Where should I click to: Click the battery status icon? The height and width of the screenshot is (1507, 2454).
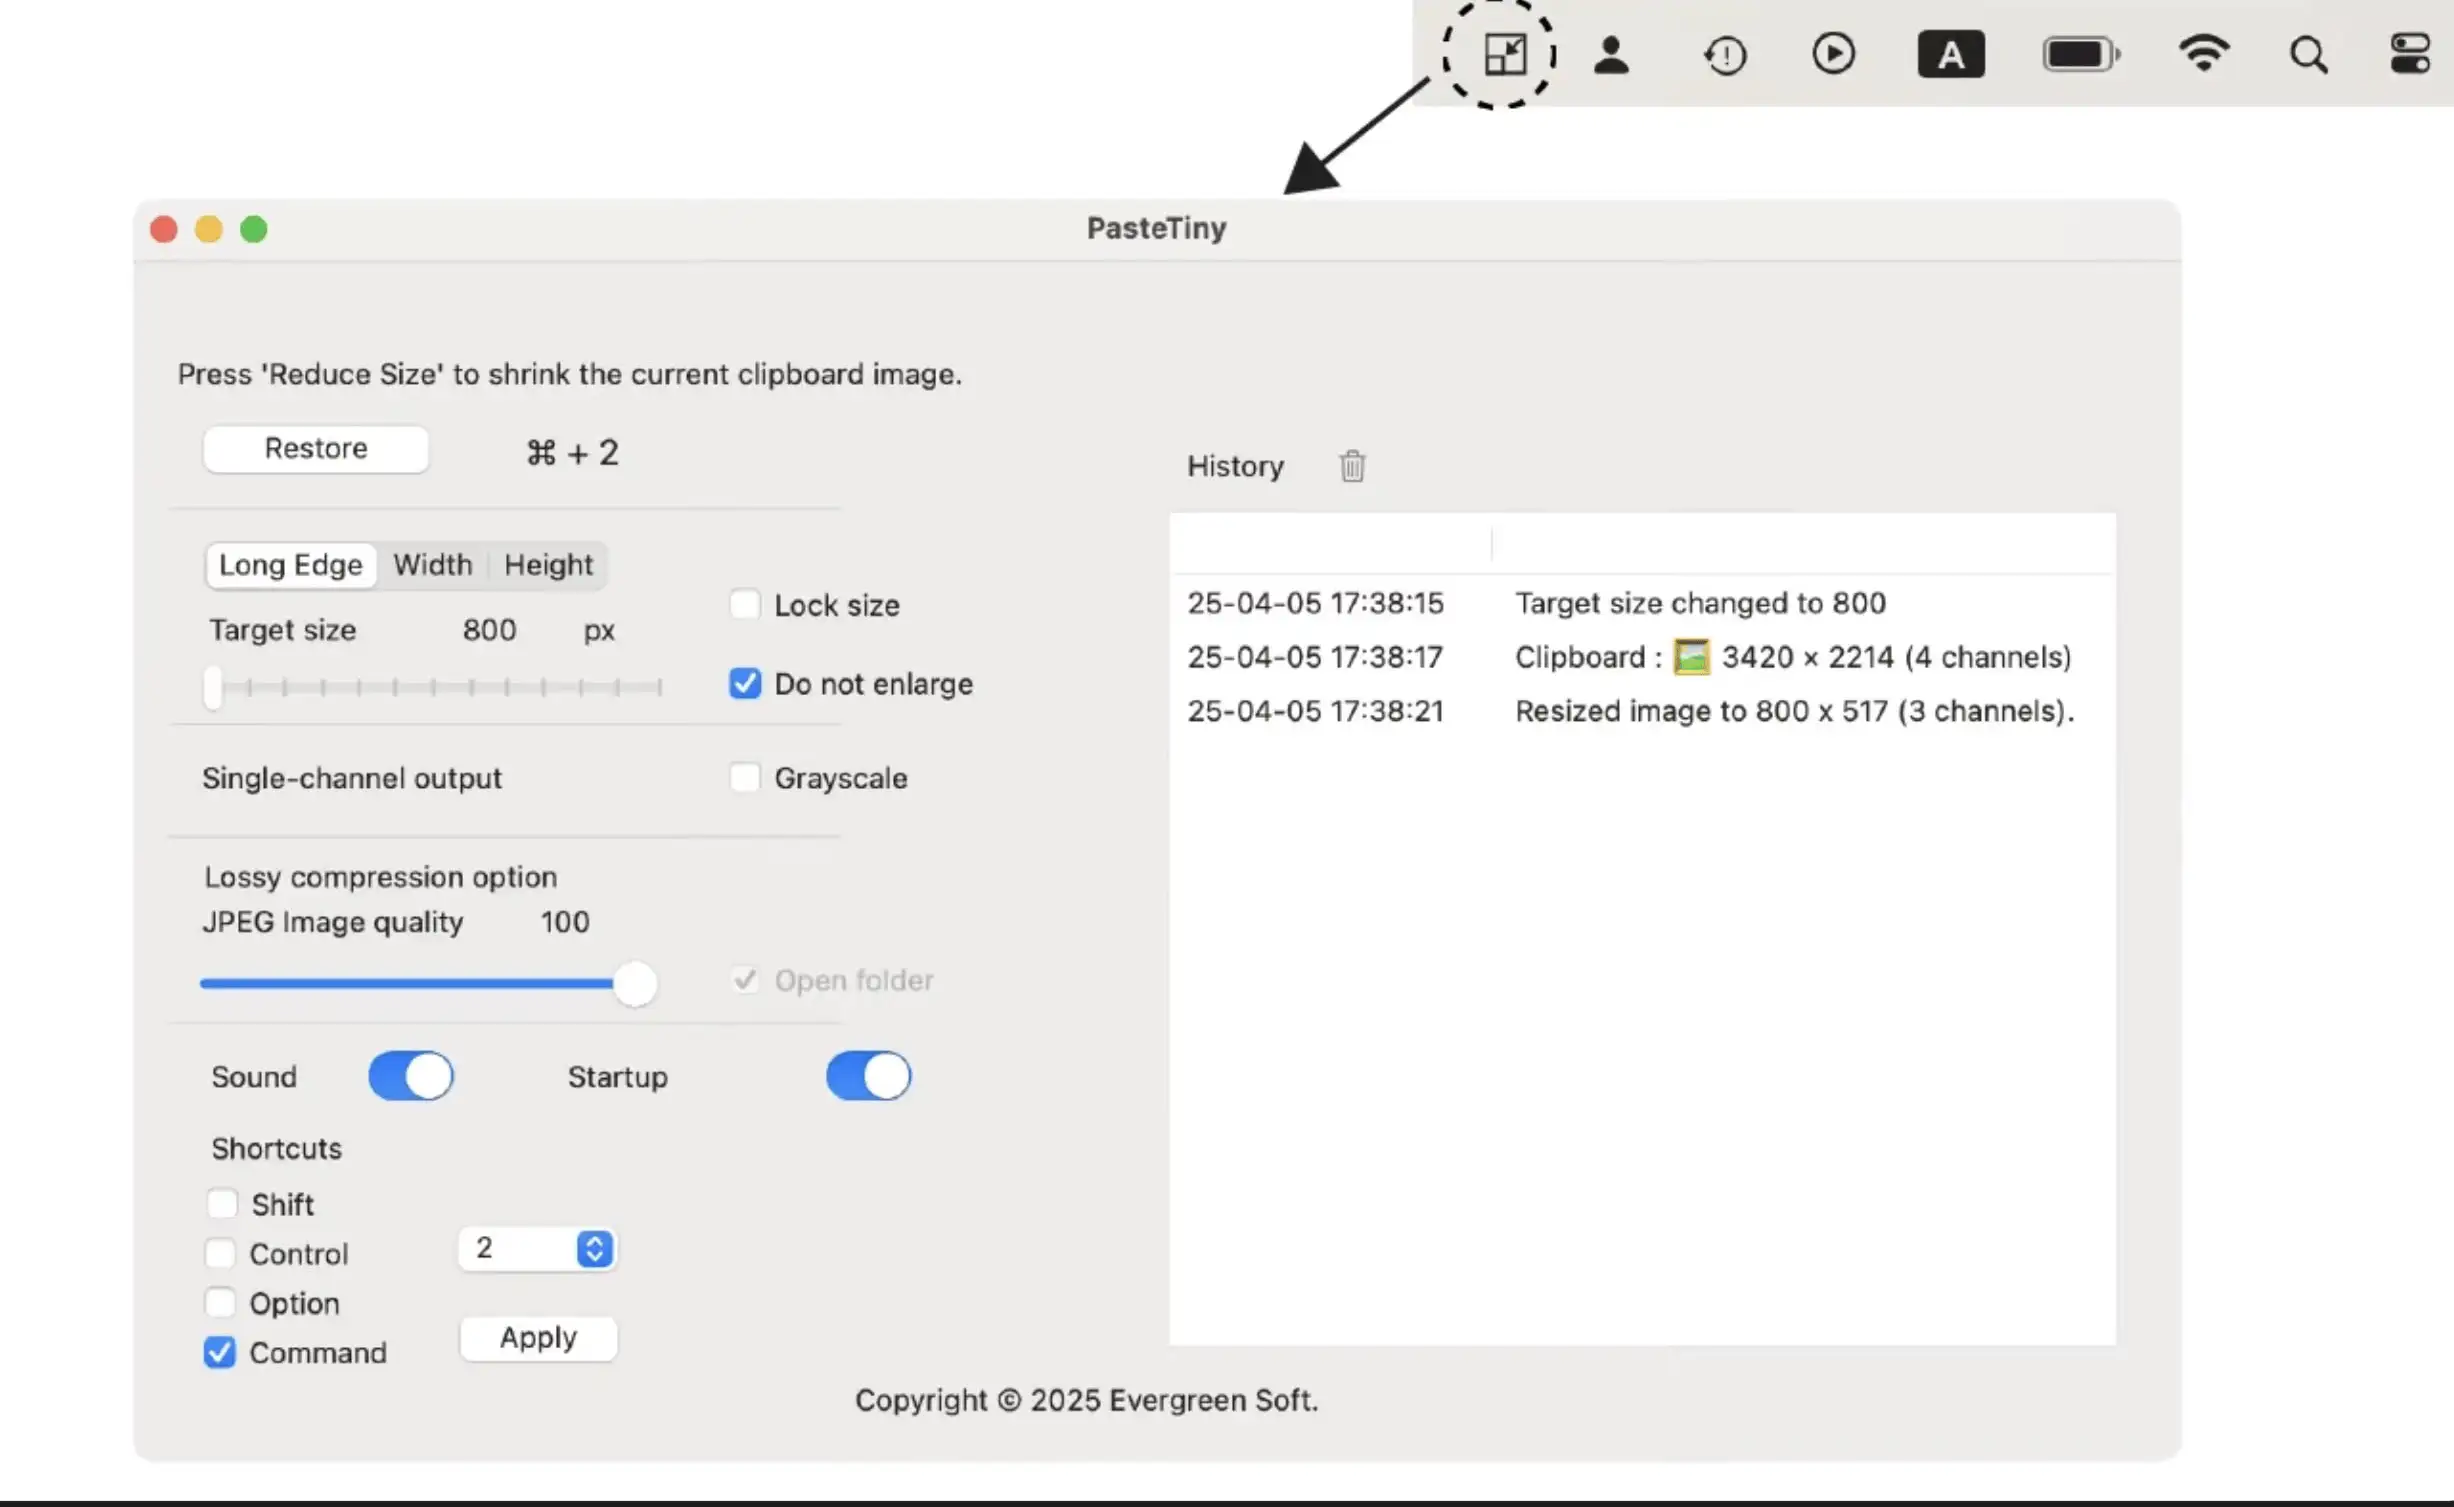click(2081, 54)
